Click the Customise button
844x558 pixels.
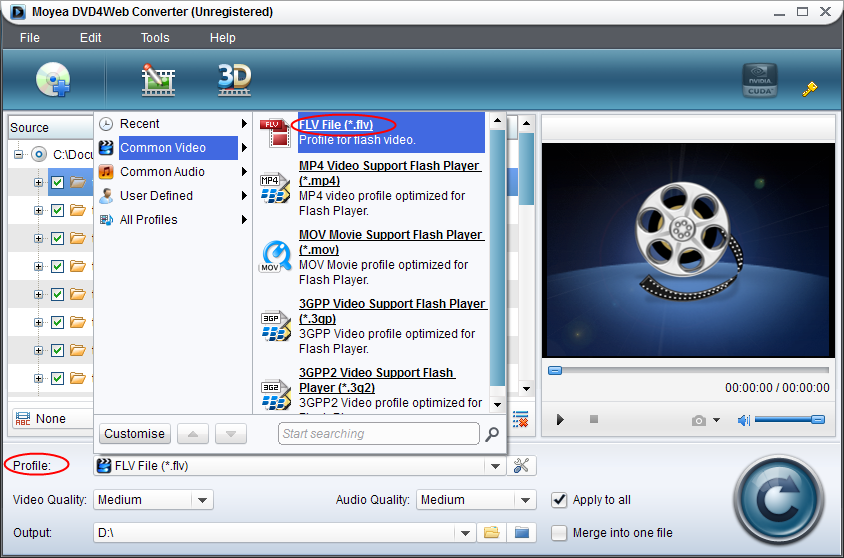tap(135, 434)
